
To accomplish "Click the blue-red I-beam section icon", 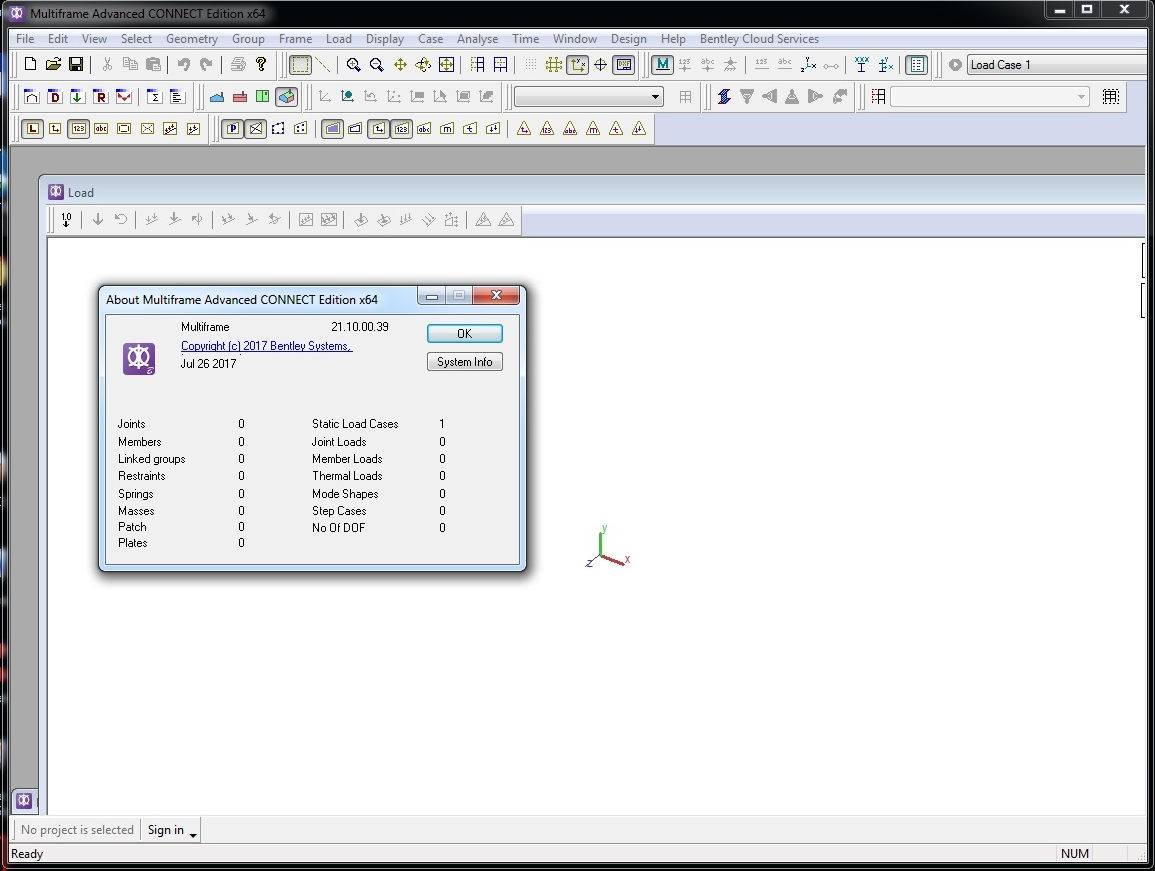I will click(724, 97).
